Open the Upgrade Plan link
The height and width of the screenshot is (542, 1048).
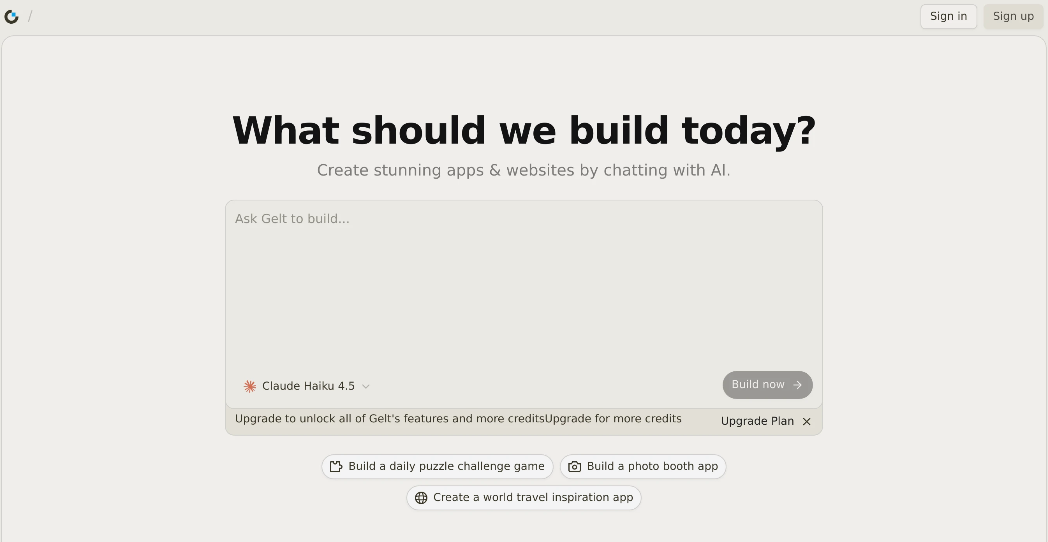tap(757, 421)
